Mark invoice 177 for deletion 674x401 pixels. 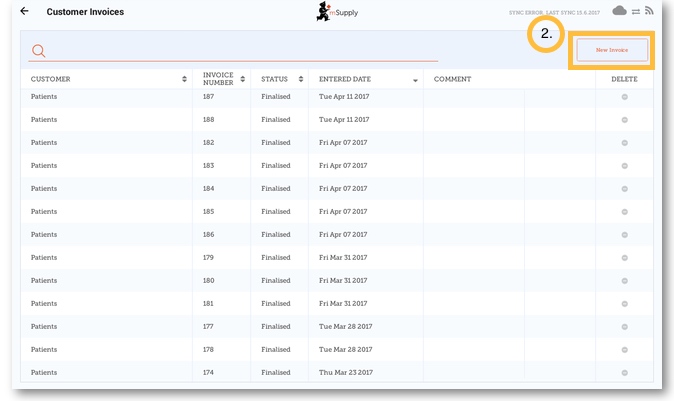tap(625, 327)
